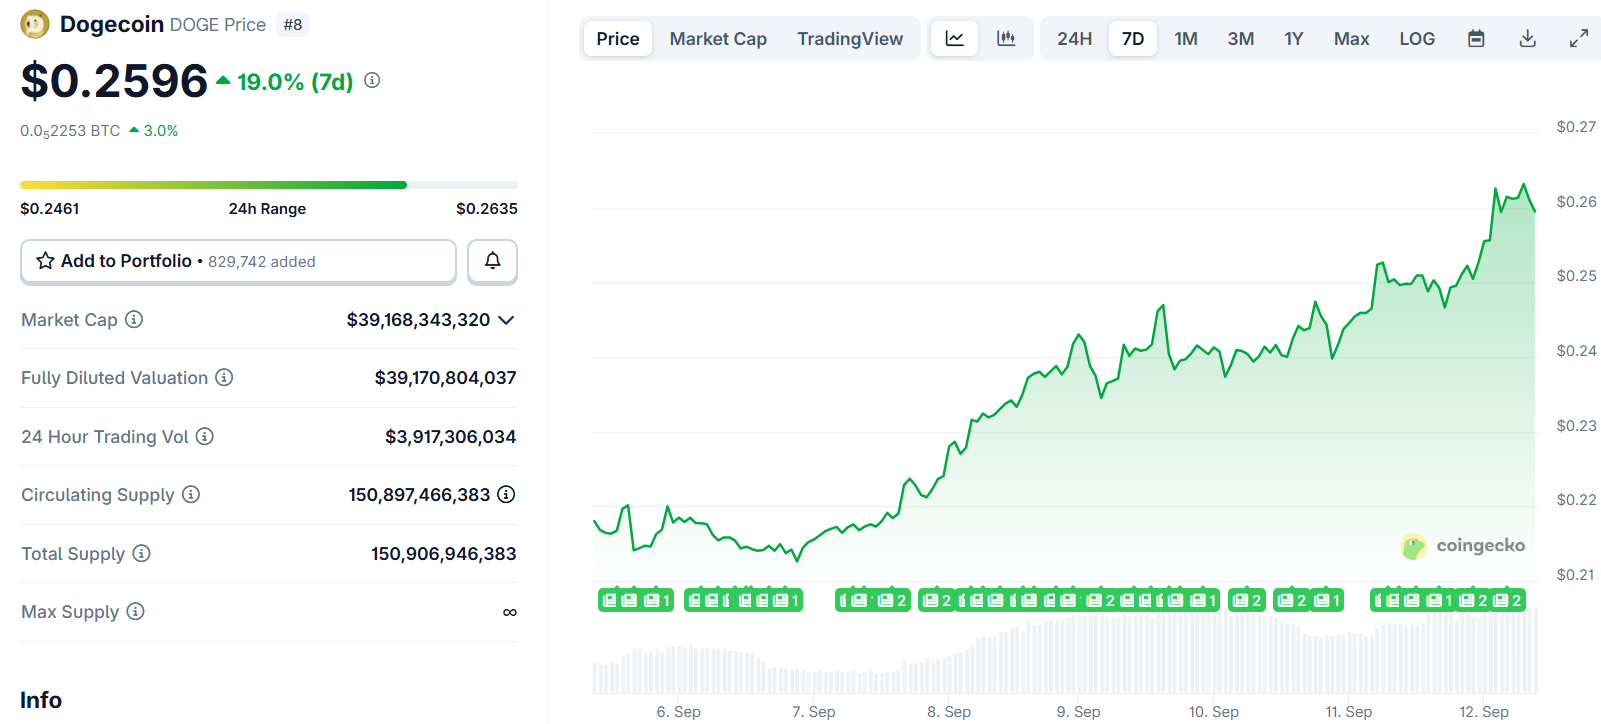Show Total Supply info tooltip
Image resolution: width=1601 pixels, height=724 pixels.
click(x=141, y=553)
